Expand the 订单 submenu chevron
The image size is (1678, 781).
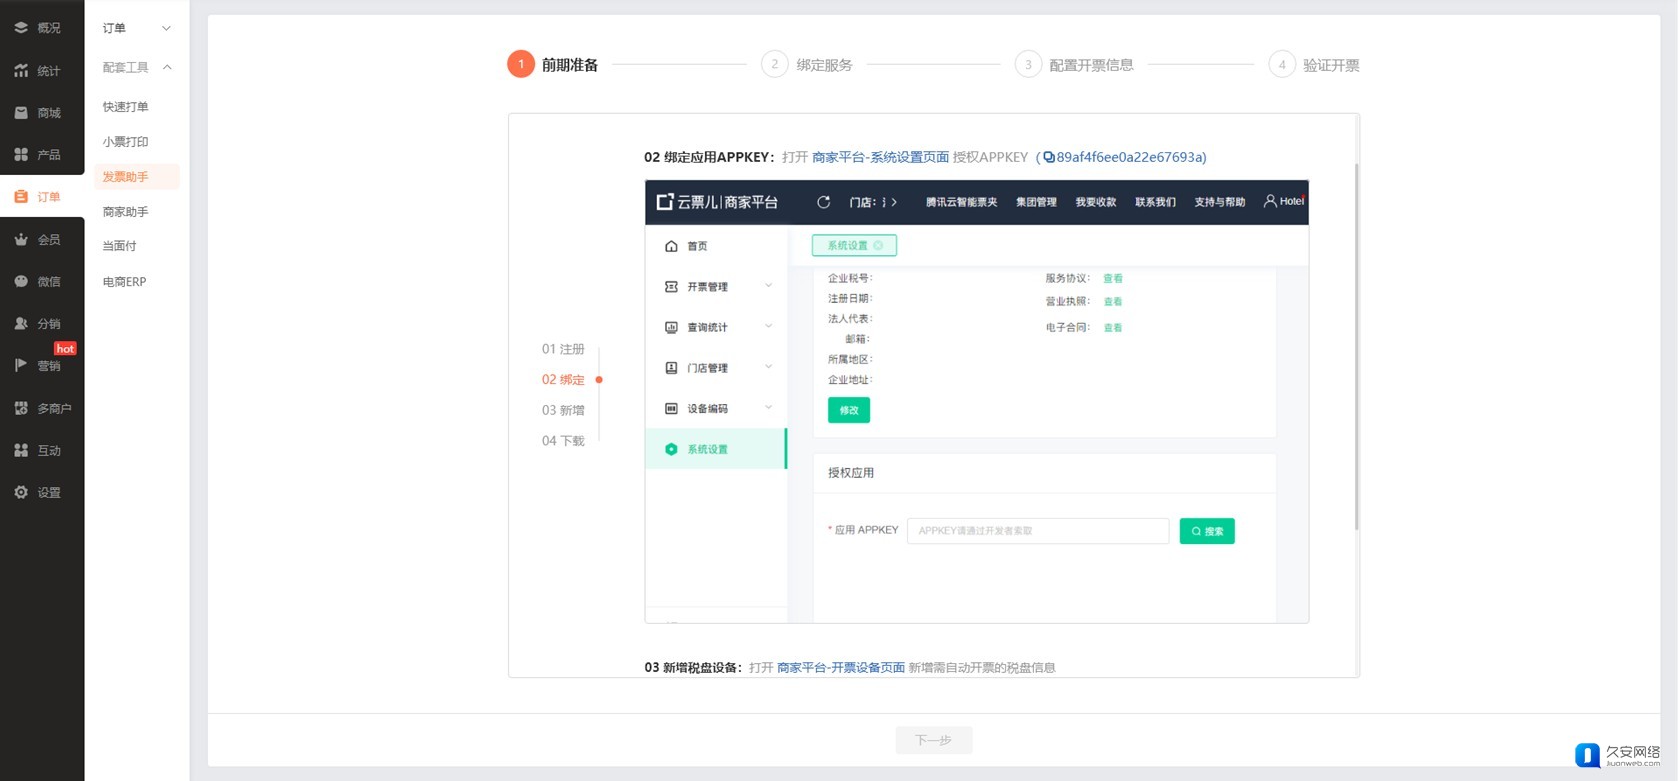[166, 28]
